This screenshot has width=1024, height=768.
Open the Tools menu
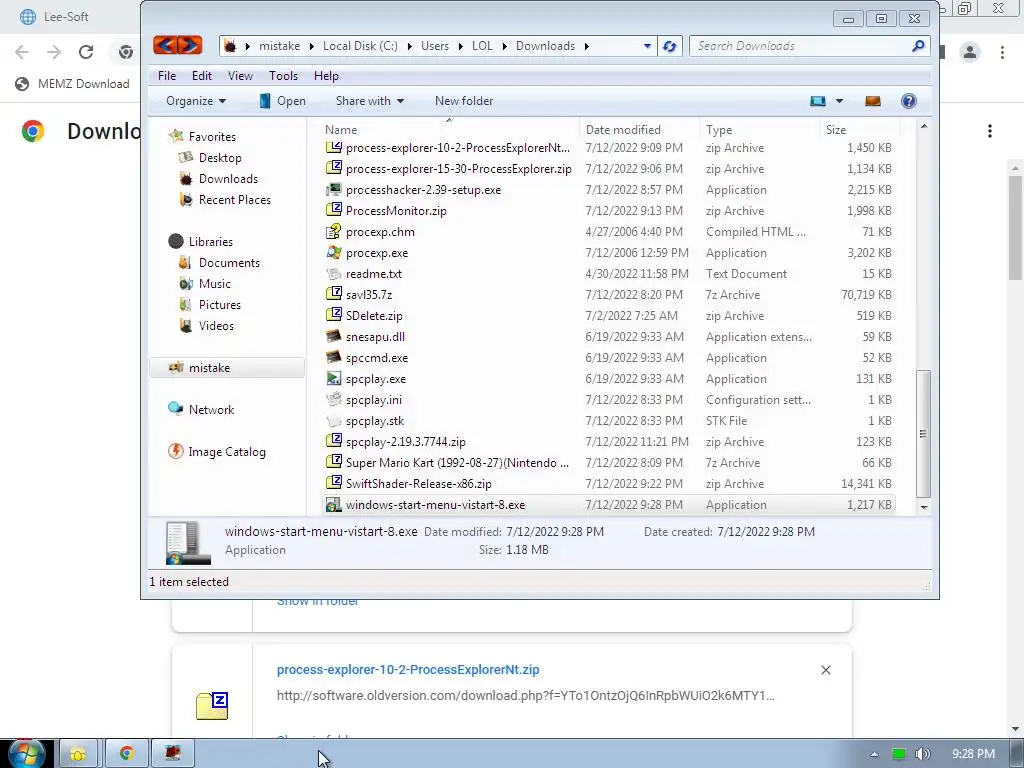tap(283, 76)
